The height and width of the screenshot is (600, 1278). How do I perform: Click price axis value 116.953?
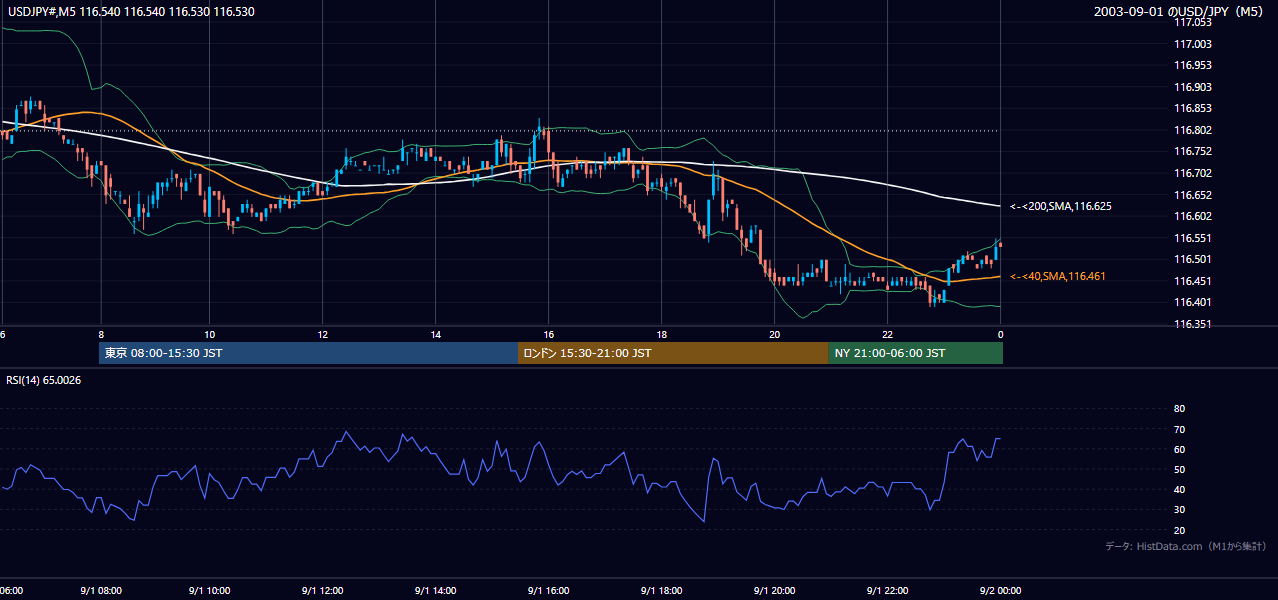coord(1192,65)
